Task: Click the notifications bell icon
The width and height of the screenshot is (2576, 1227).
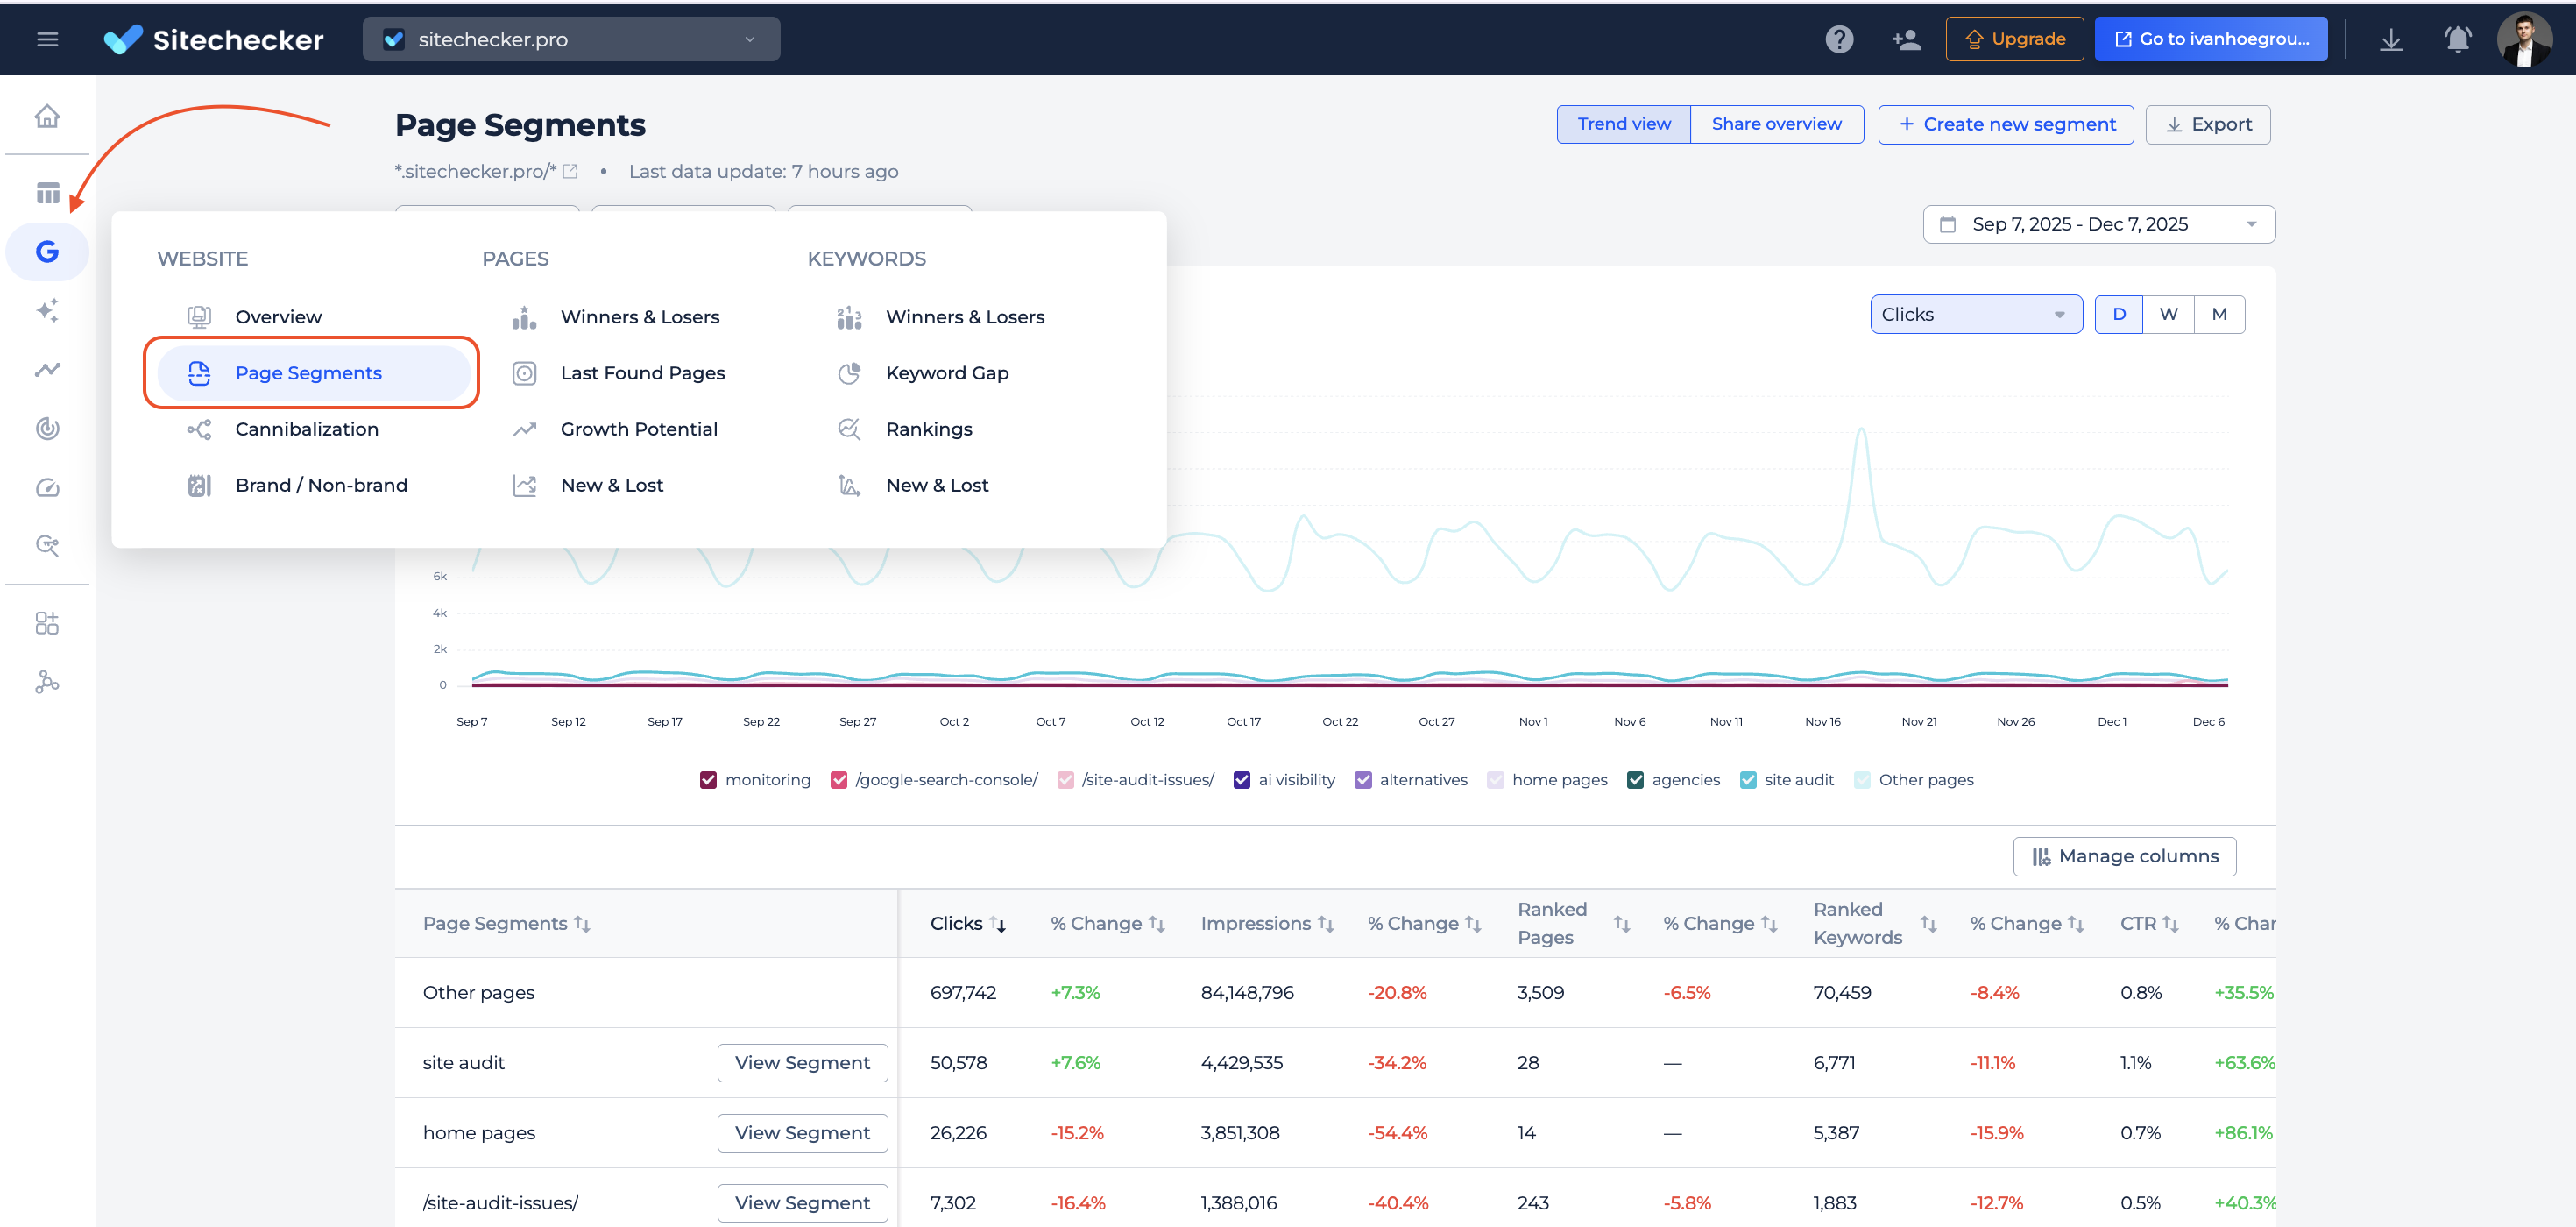Action: pos(2457,39)
